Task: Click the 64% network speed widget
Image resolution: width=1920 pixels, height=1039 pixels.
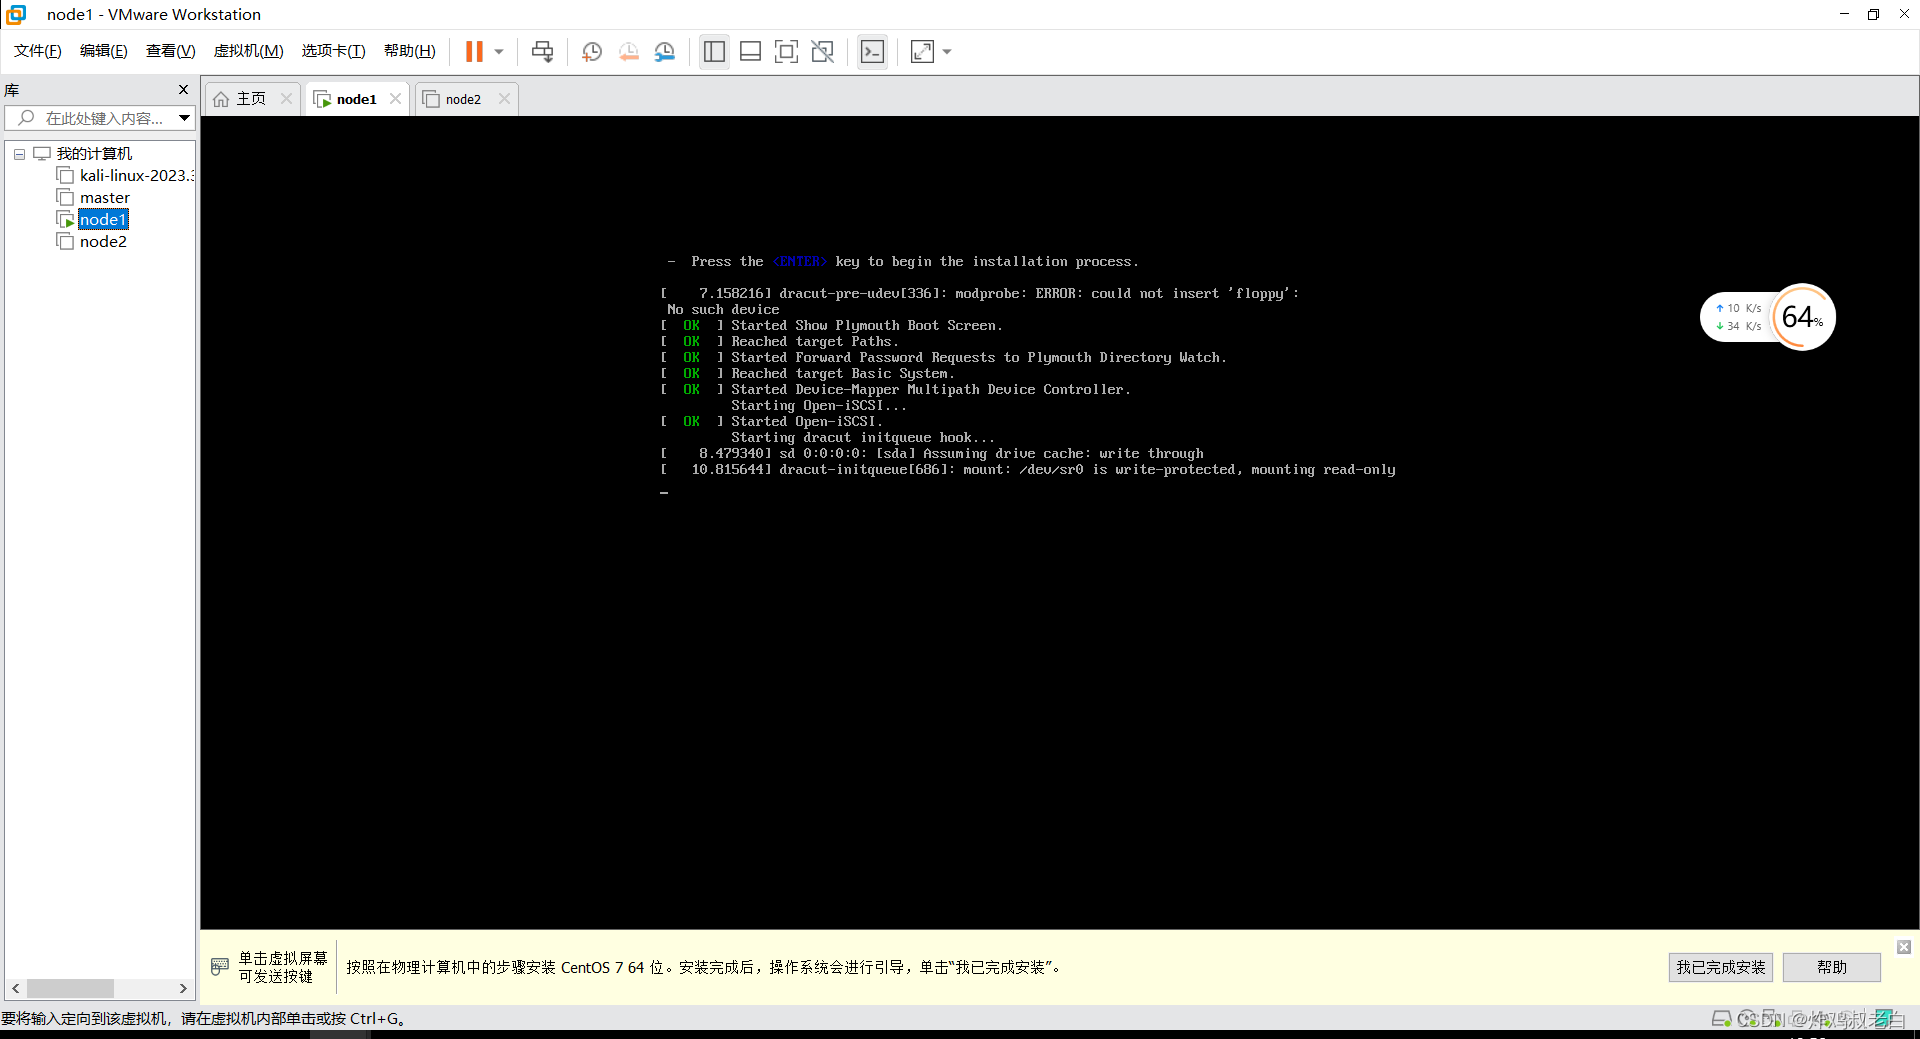Action: pos(1768,317)
